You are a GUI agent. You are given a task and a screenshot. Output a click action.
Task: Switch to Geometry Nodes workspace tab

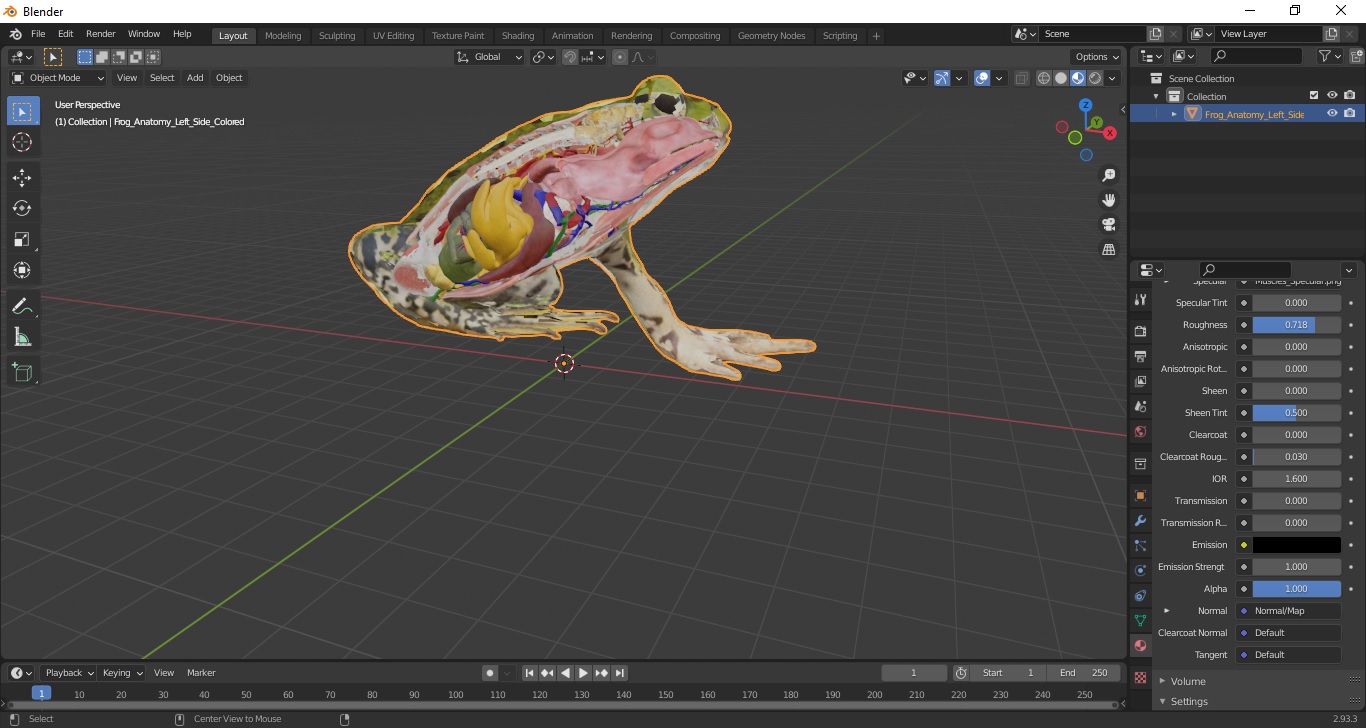pos(771,36)
